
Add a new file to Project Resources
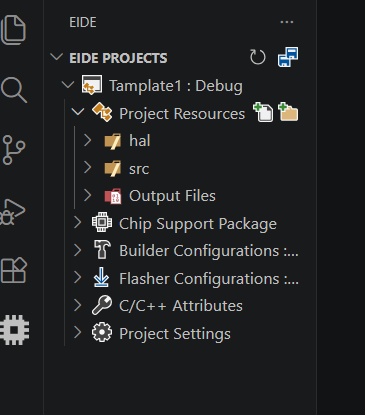[x=263, y=112]
